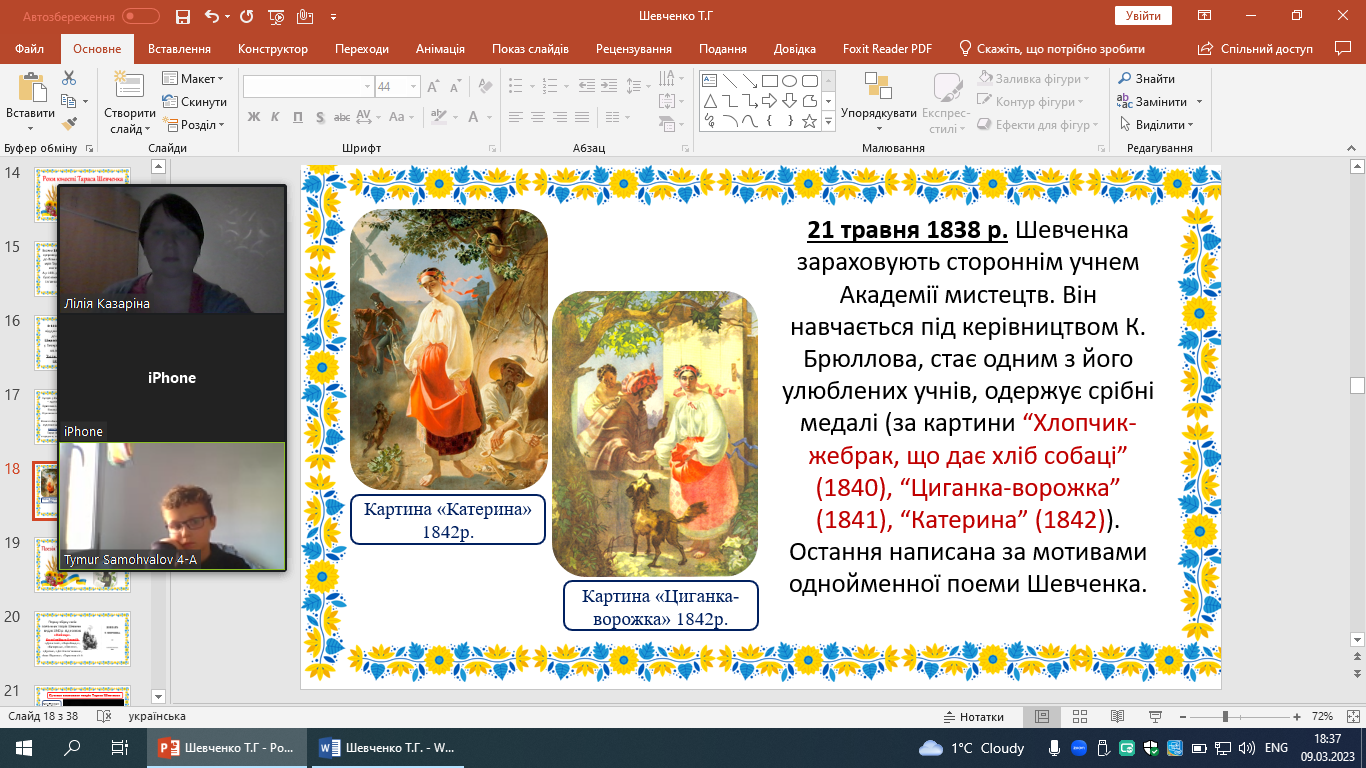Open the Файл tab

tap(30, 49)
